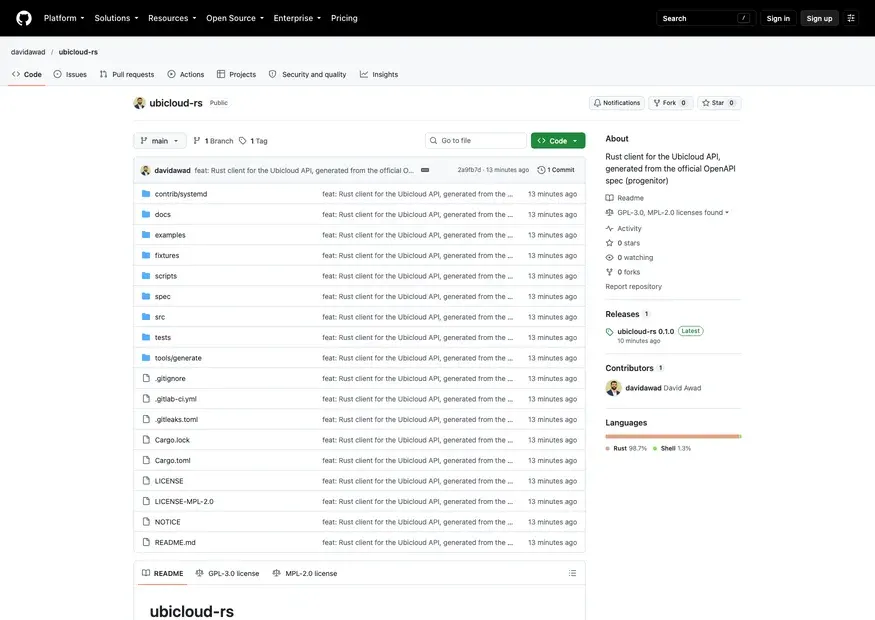Open the contrib/systemd folder icon
Image resolution: width=875 pixels, height=620 pixels.
pyautogui.click(x=146, y=194)
